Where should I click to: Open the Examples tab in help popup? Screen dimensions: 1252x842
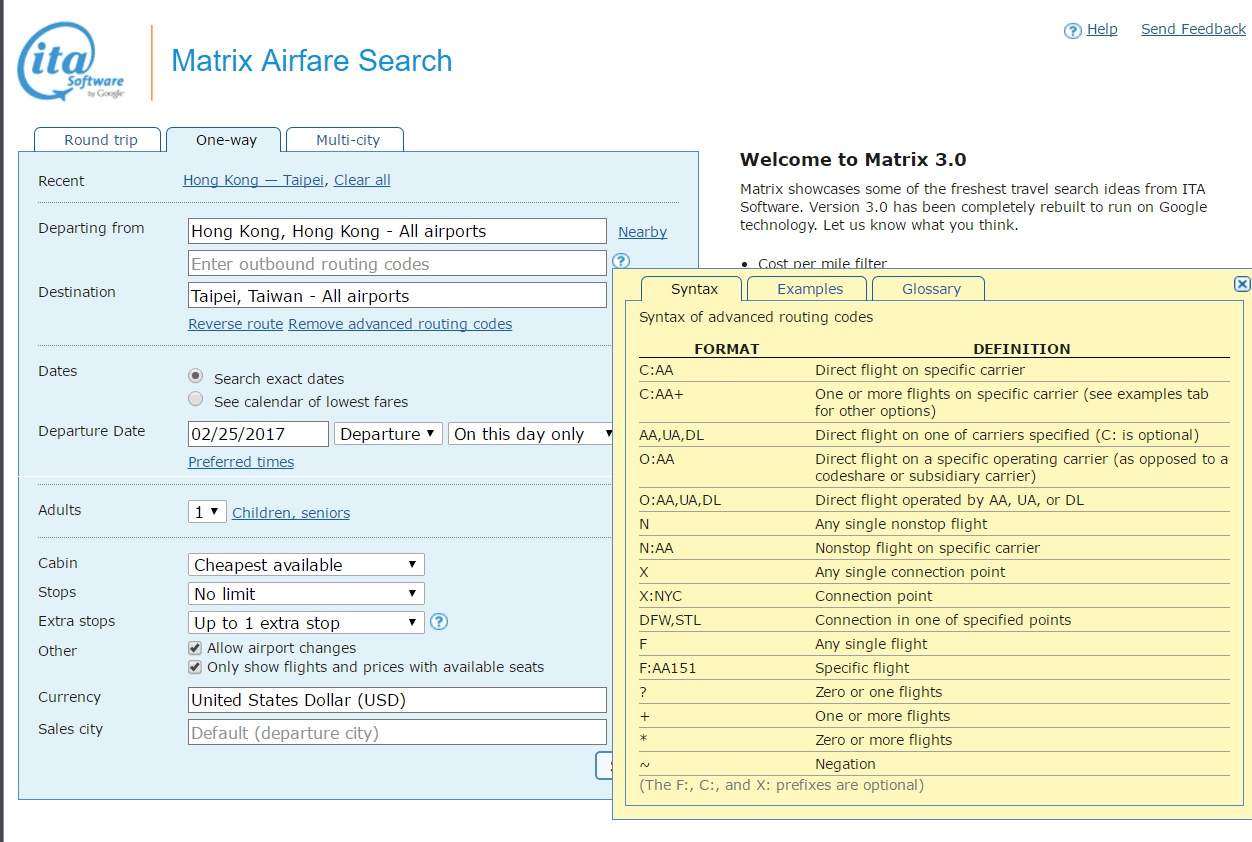(x=809, y=289)
